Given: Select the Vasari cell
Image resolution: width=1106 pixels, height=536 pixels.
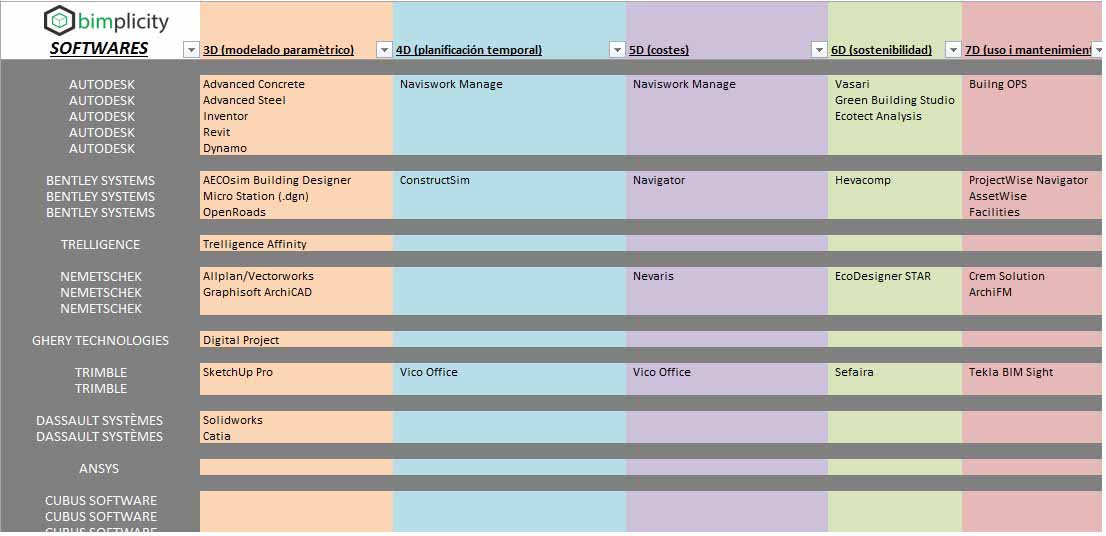Looking at the screenshot, I should point(852,84).
